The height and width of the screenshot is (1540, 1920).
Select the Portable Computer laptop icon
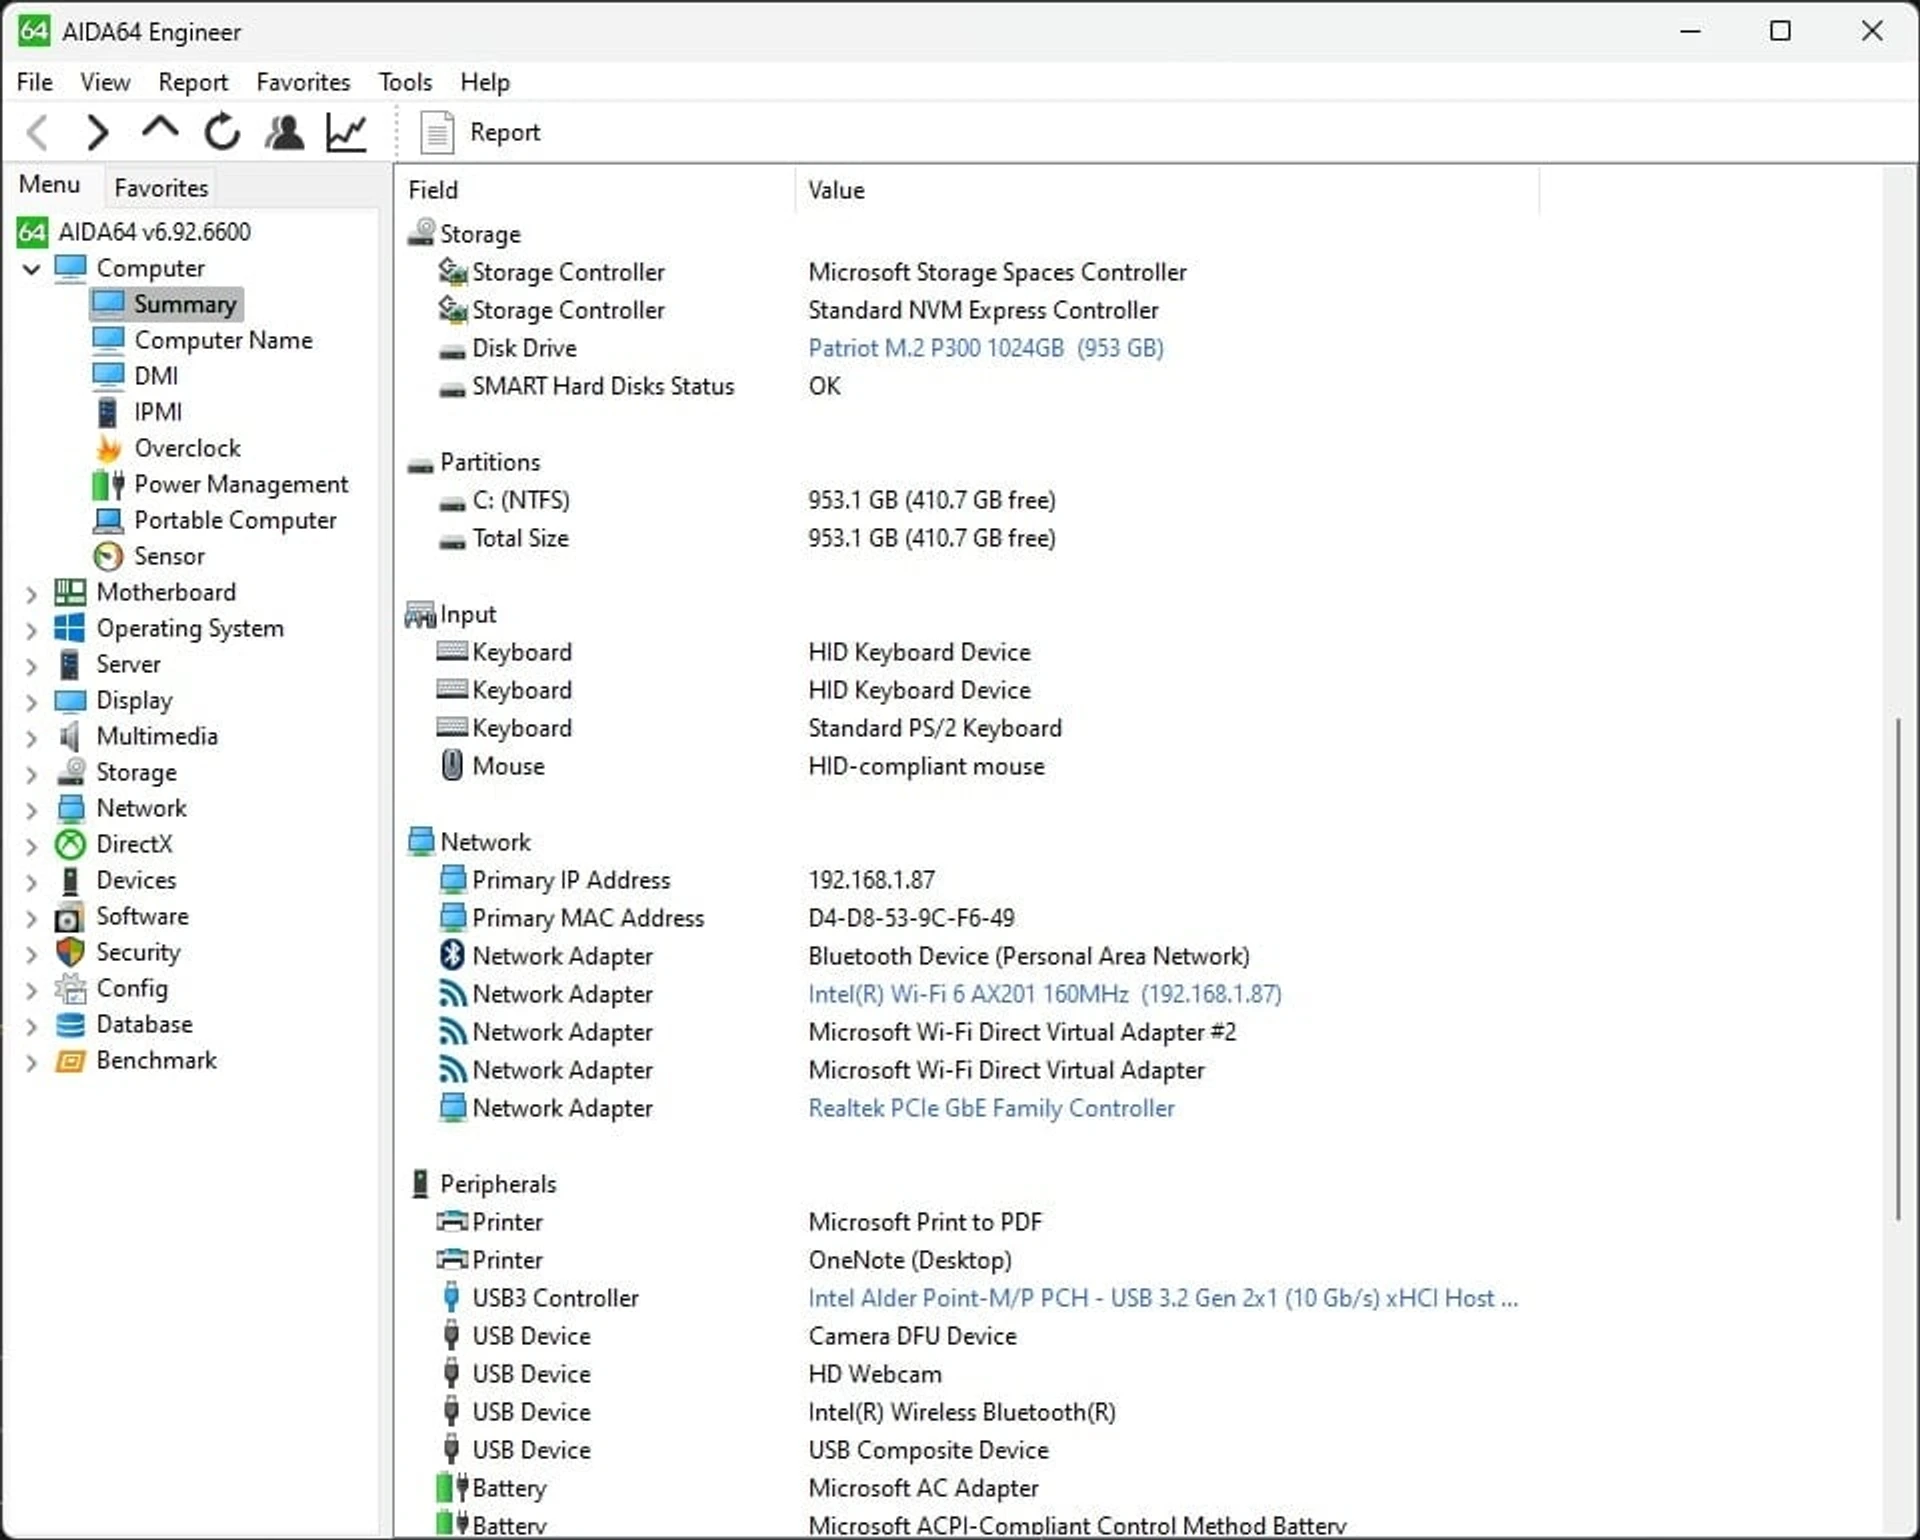coord(108,520)
